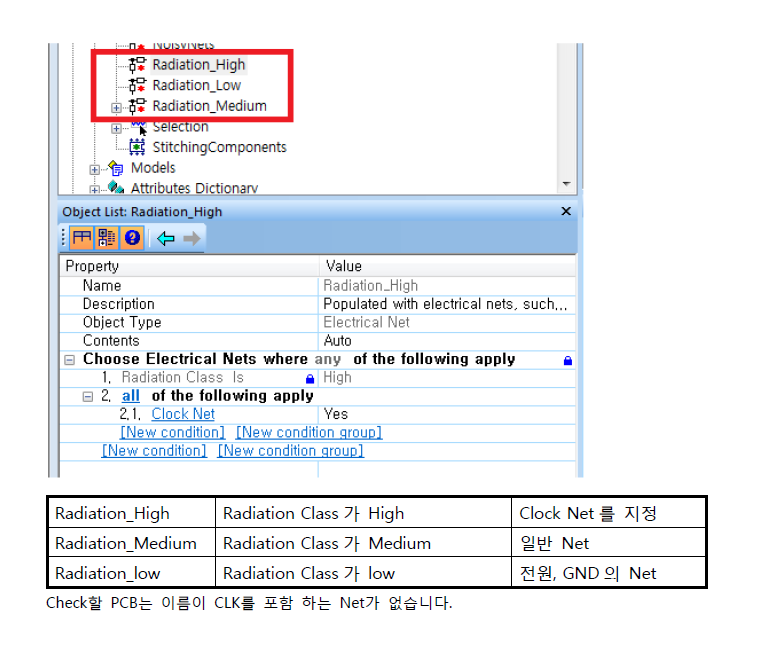Open the Clock Net condition link
This screenshot has height=651, width=769.
pyautogui.click(x=183, y=414)
